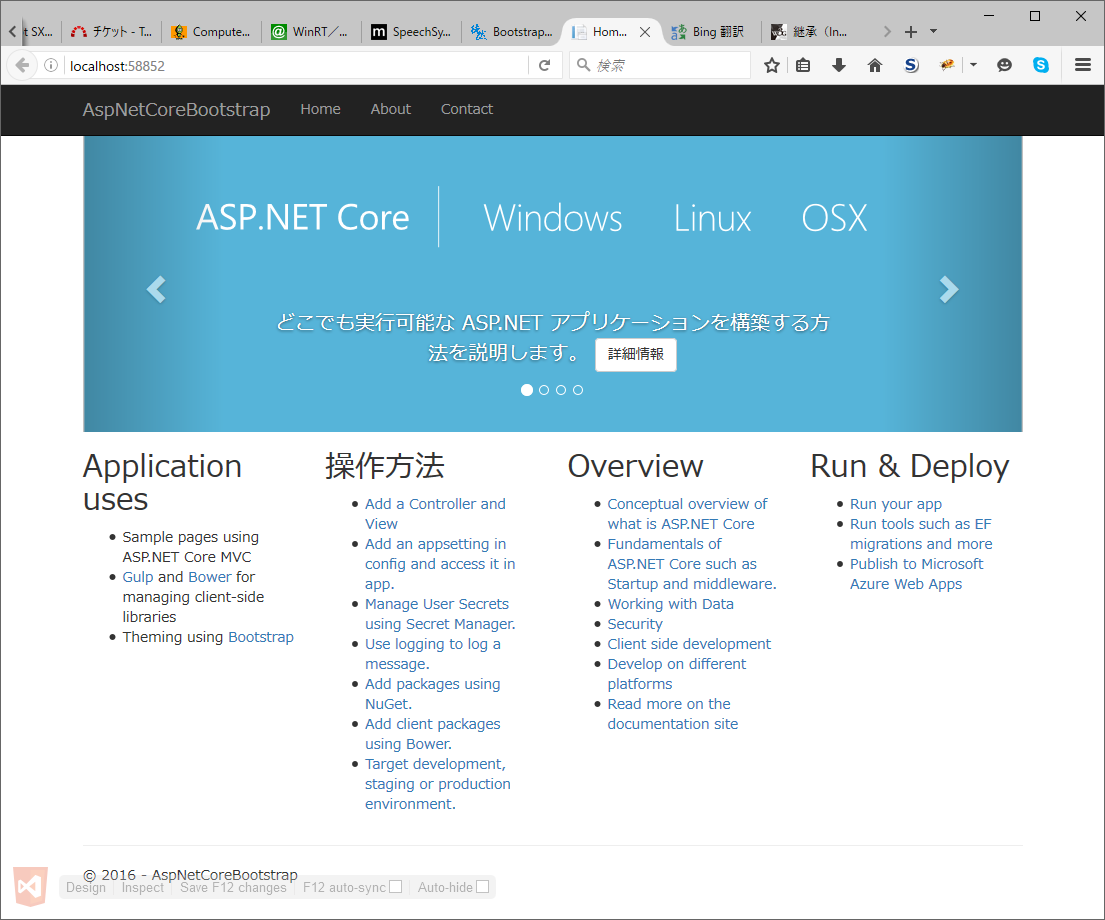Close the active Hom... tab
The width and height of the screenshot is (1105, 920).
[x=645, y=32]
